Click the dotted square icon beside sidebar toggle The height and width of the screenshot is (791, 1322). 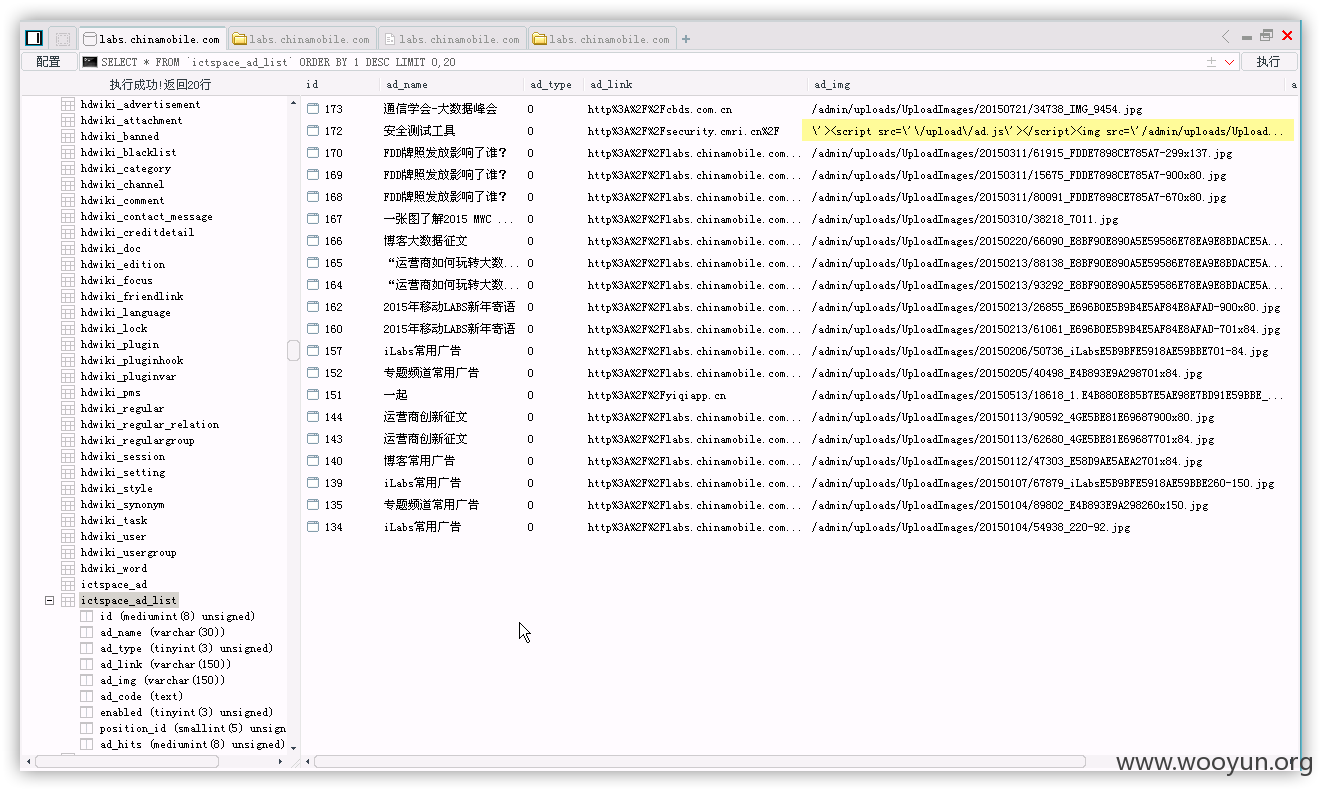click(62, 39)
